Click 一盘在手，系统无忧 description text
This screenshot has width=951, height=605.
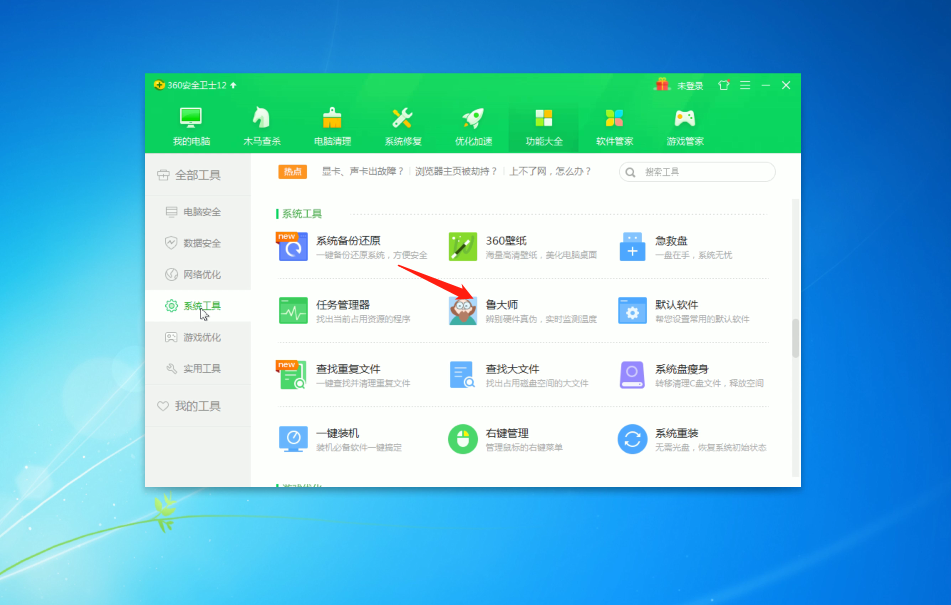(x=693, y=255)
